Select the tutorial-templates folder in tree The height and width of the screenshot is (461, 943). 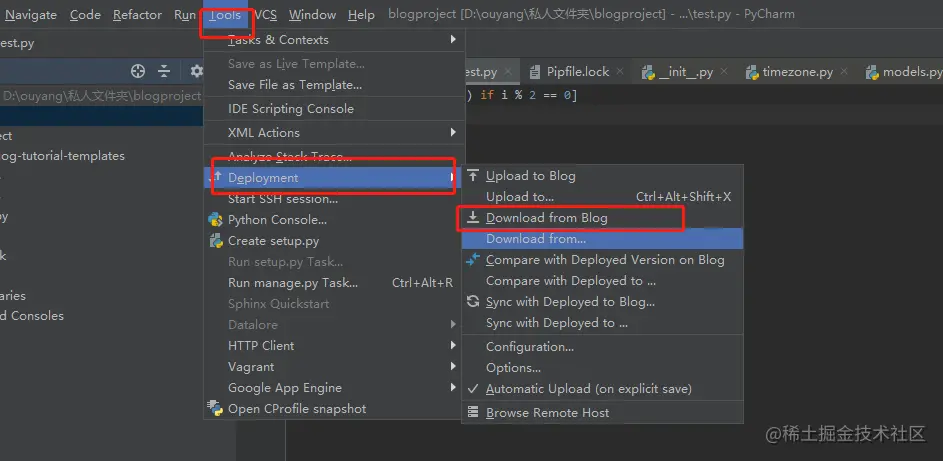[63, 156]
